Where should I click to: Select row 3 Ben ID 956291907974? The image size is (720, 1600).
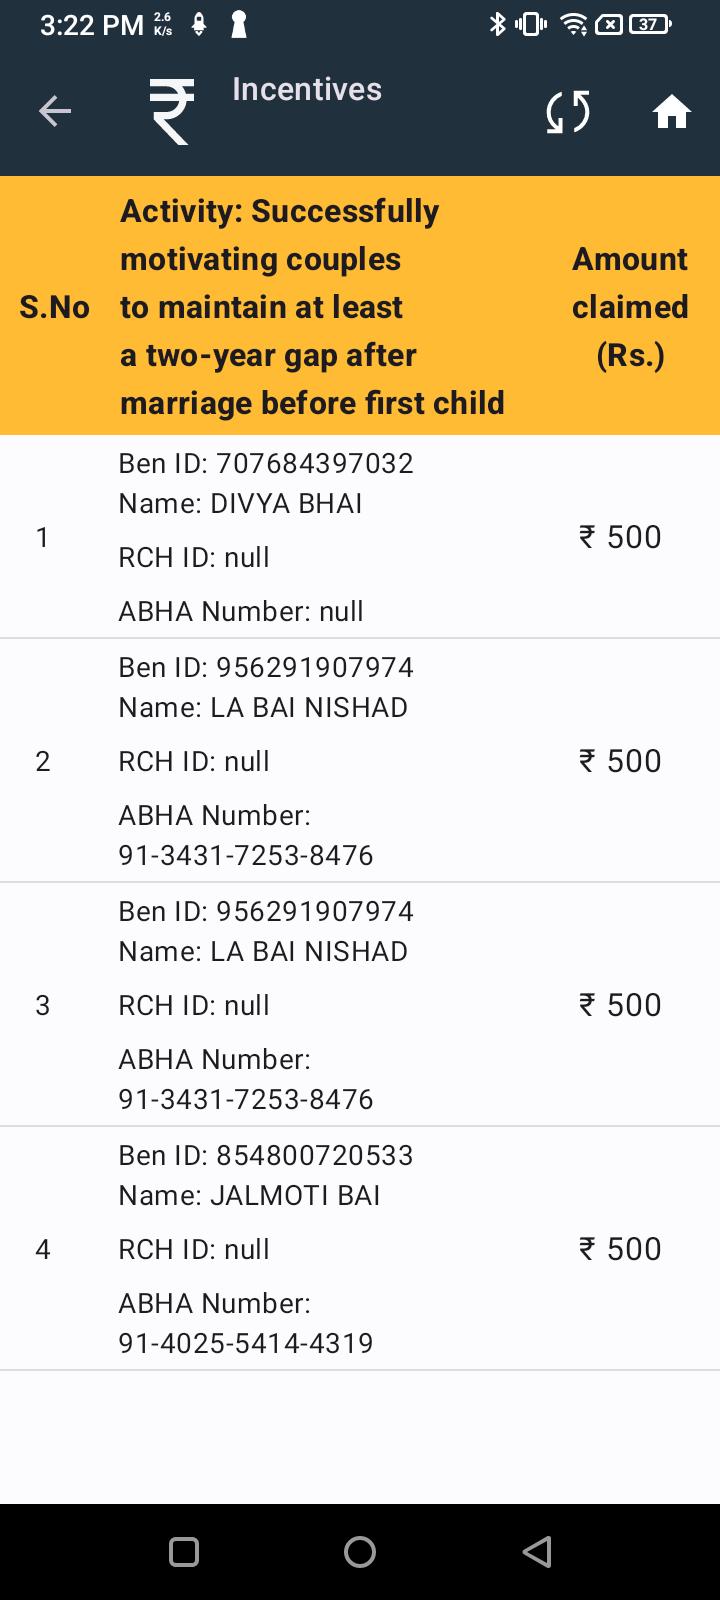pyautogui.click(x=266, y=911)
